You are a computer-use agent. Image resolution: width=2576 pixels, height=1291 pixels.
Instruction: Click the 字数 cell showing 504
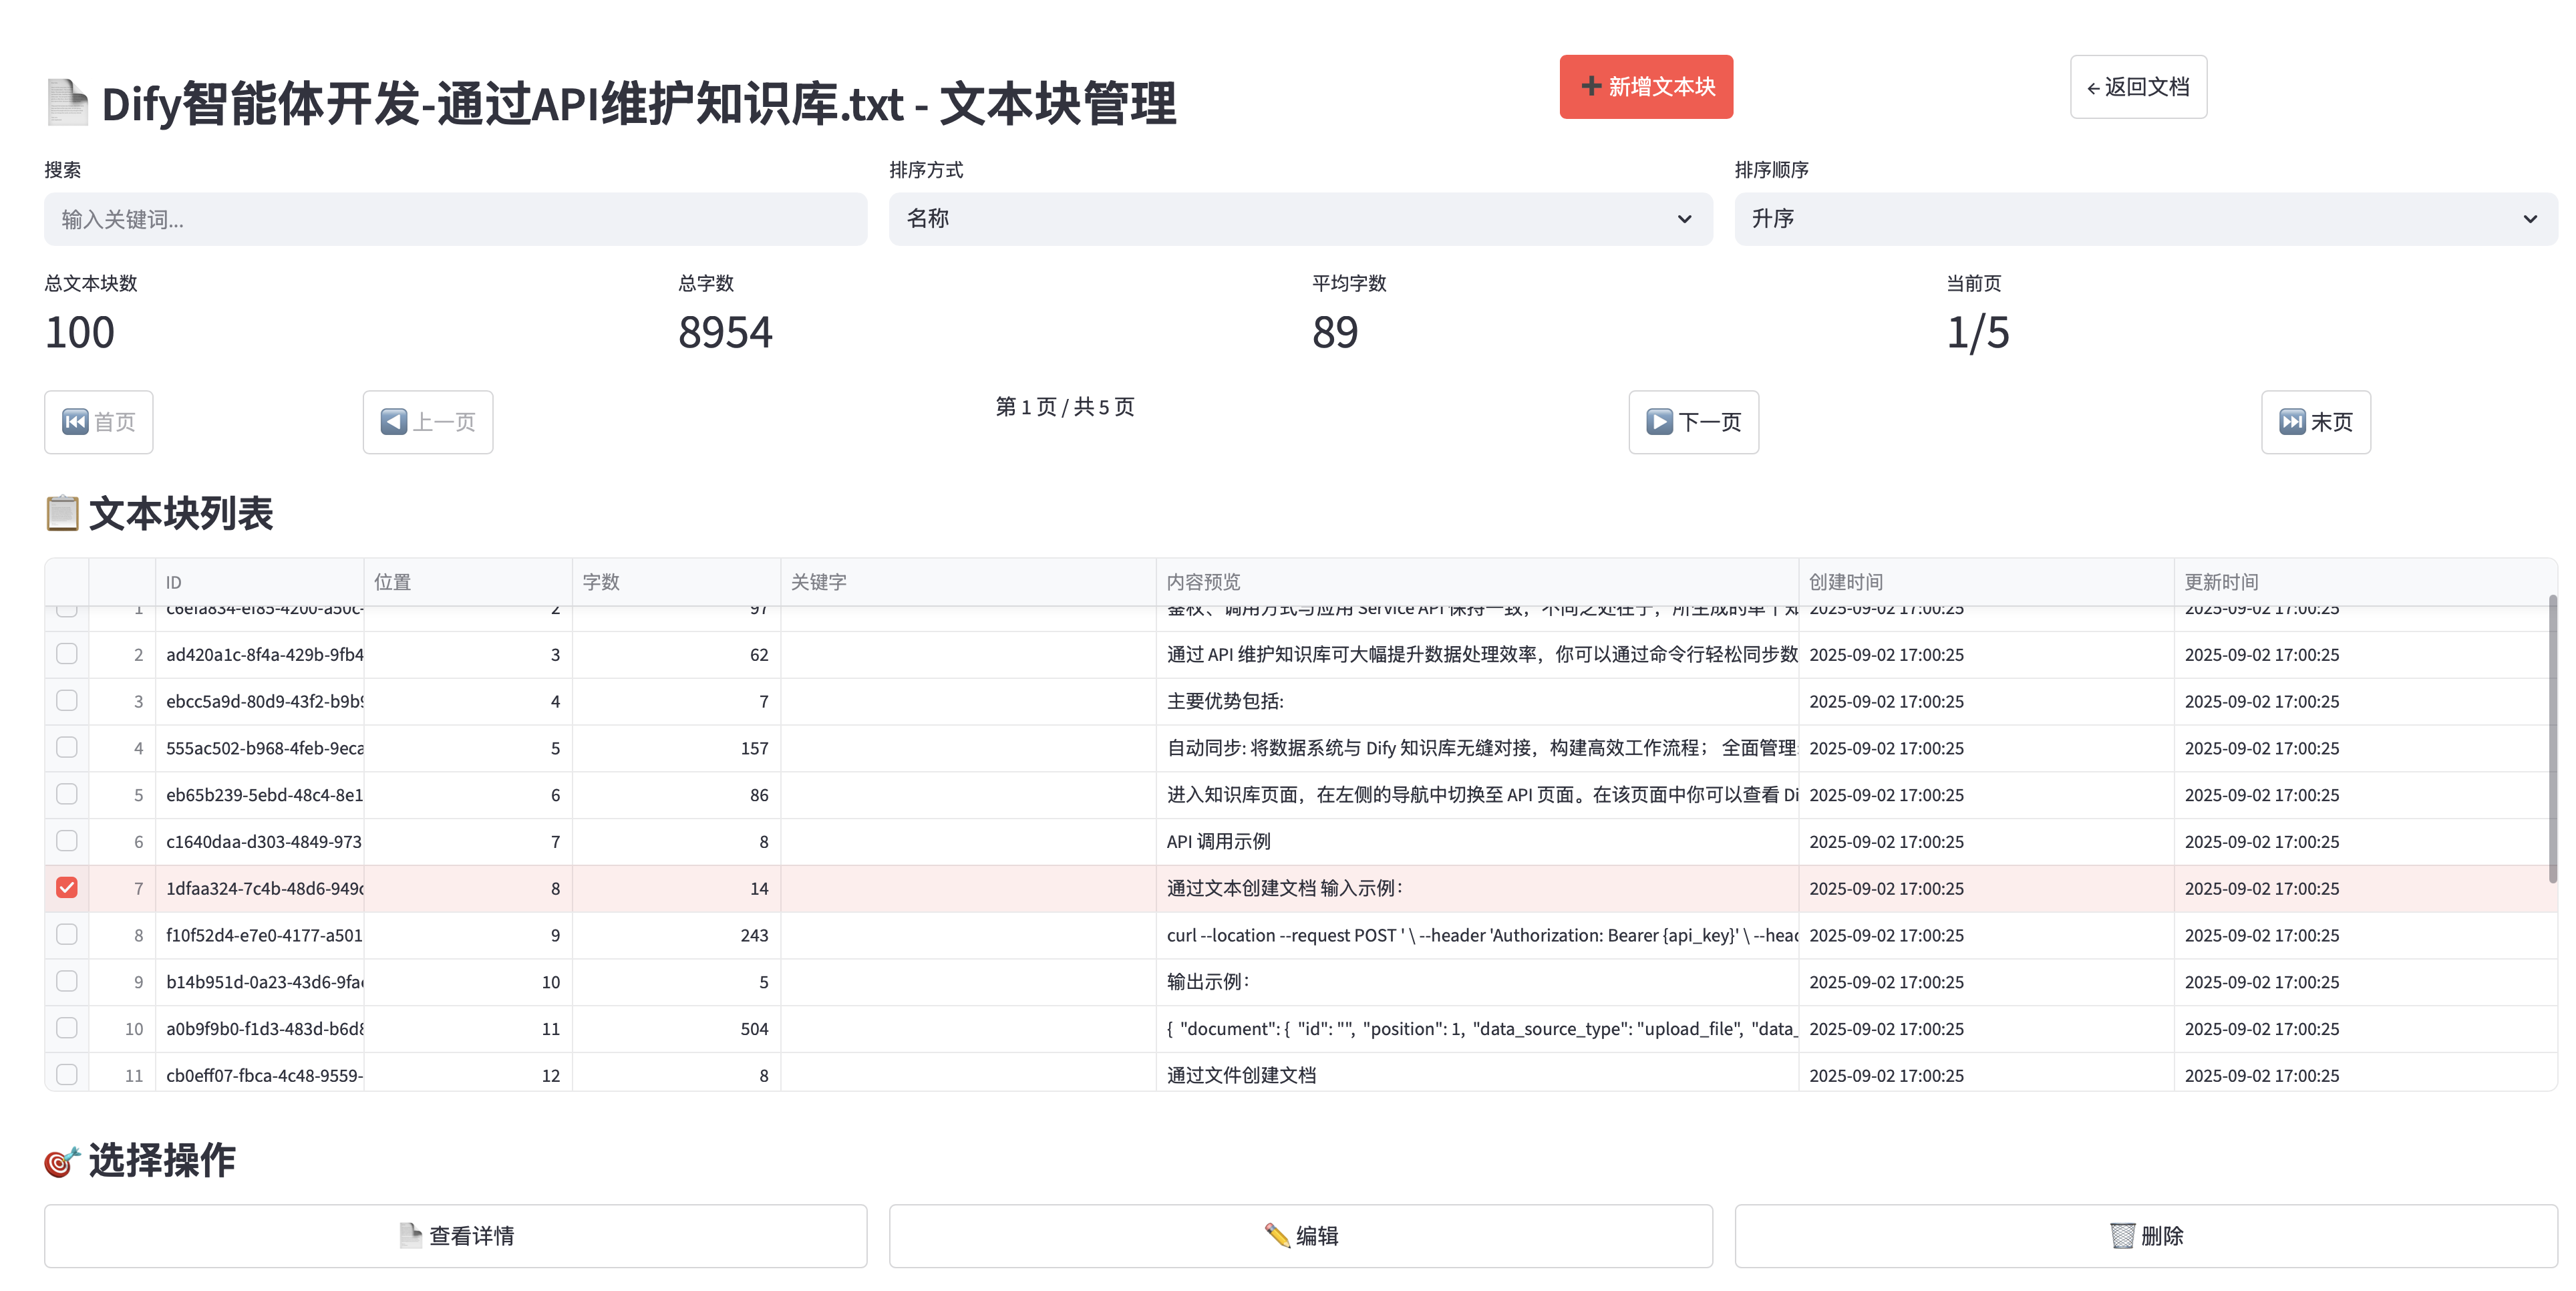[x=676, y=1029]
